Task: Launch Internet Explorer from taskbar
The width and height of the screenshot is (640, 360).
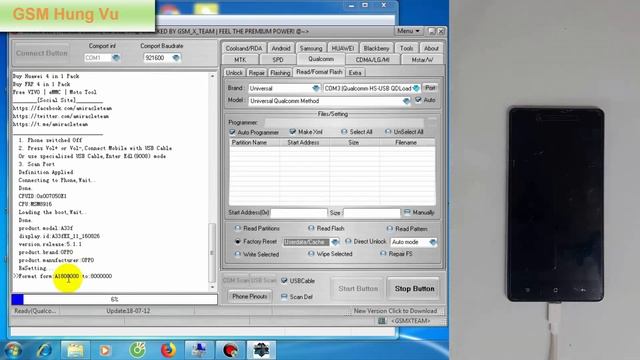Action: tap(44, 350)
